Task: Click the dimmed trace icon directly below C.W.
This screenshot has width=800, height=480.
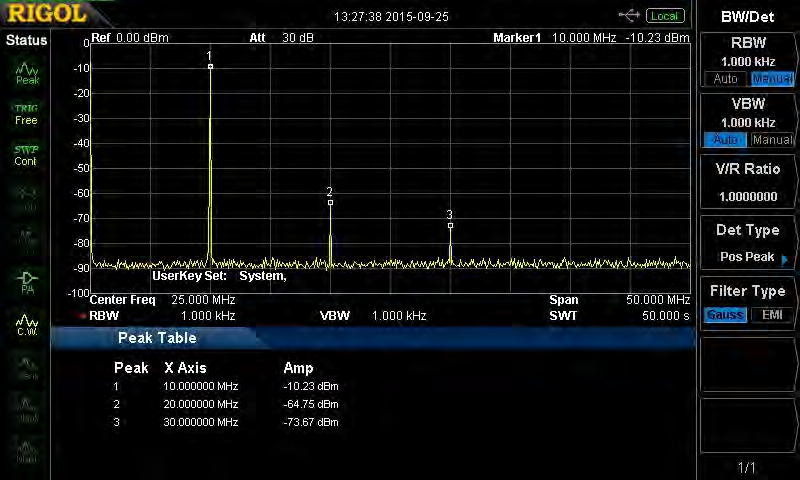Action: (x=27, y=368)
